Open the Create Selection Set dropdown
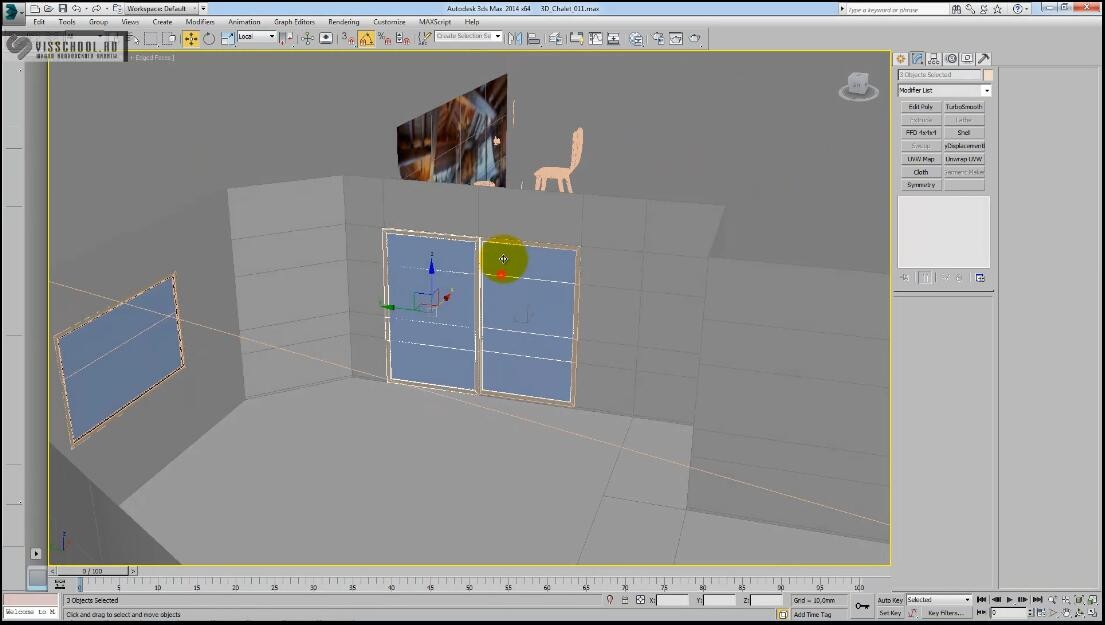 (x=469, y=36)
